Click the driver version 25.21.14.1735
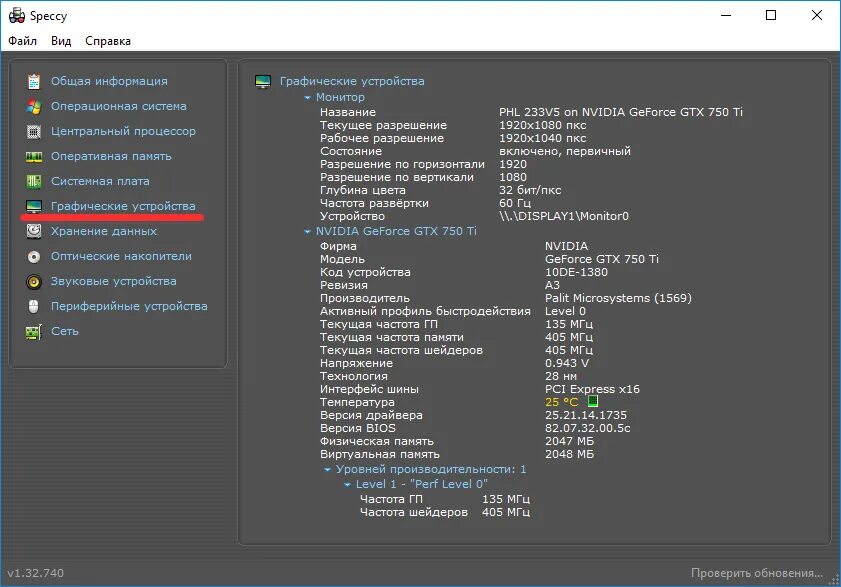 (586, 415)
